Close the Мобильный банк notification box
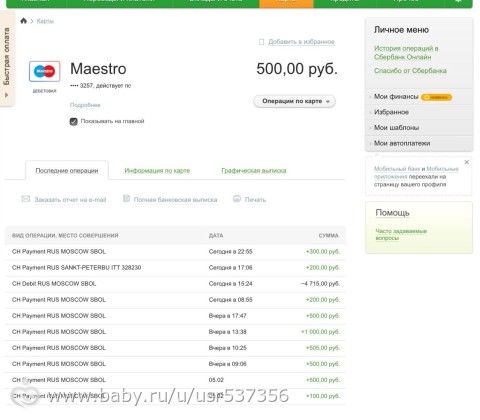The height and width of the screenshot is (420, 480). [x=467, y=162]
